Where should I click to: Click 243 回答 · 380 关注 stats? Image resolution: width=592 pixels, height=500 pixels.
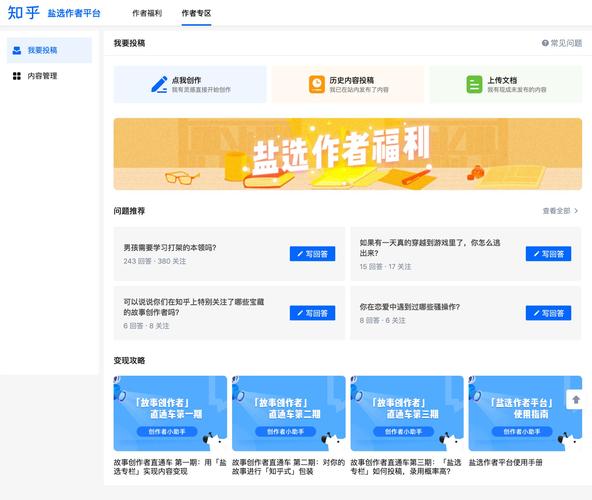tap(154, 261)
